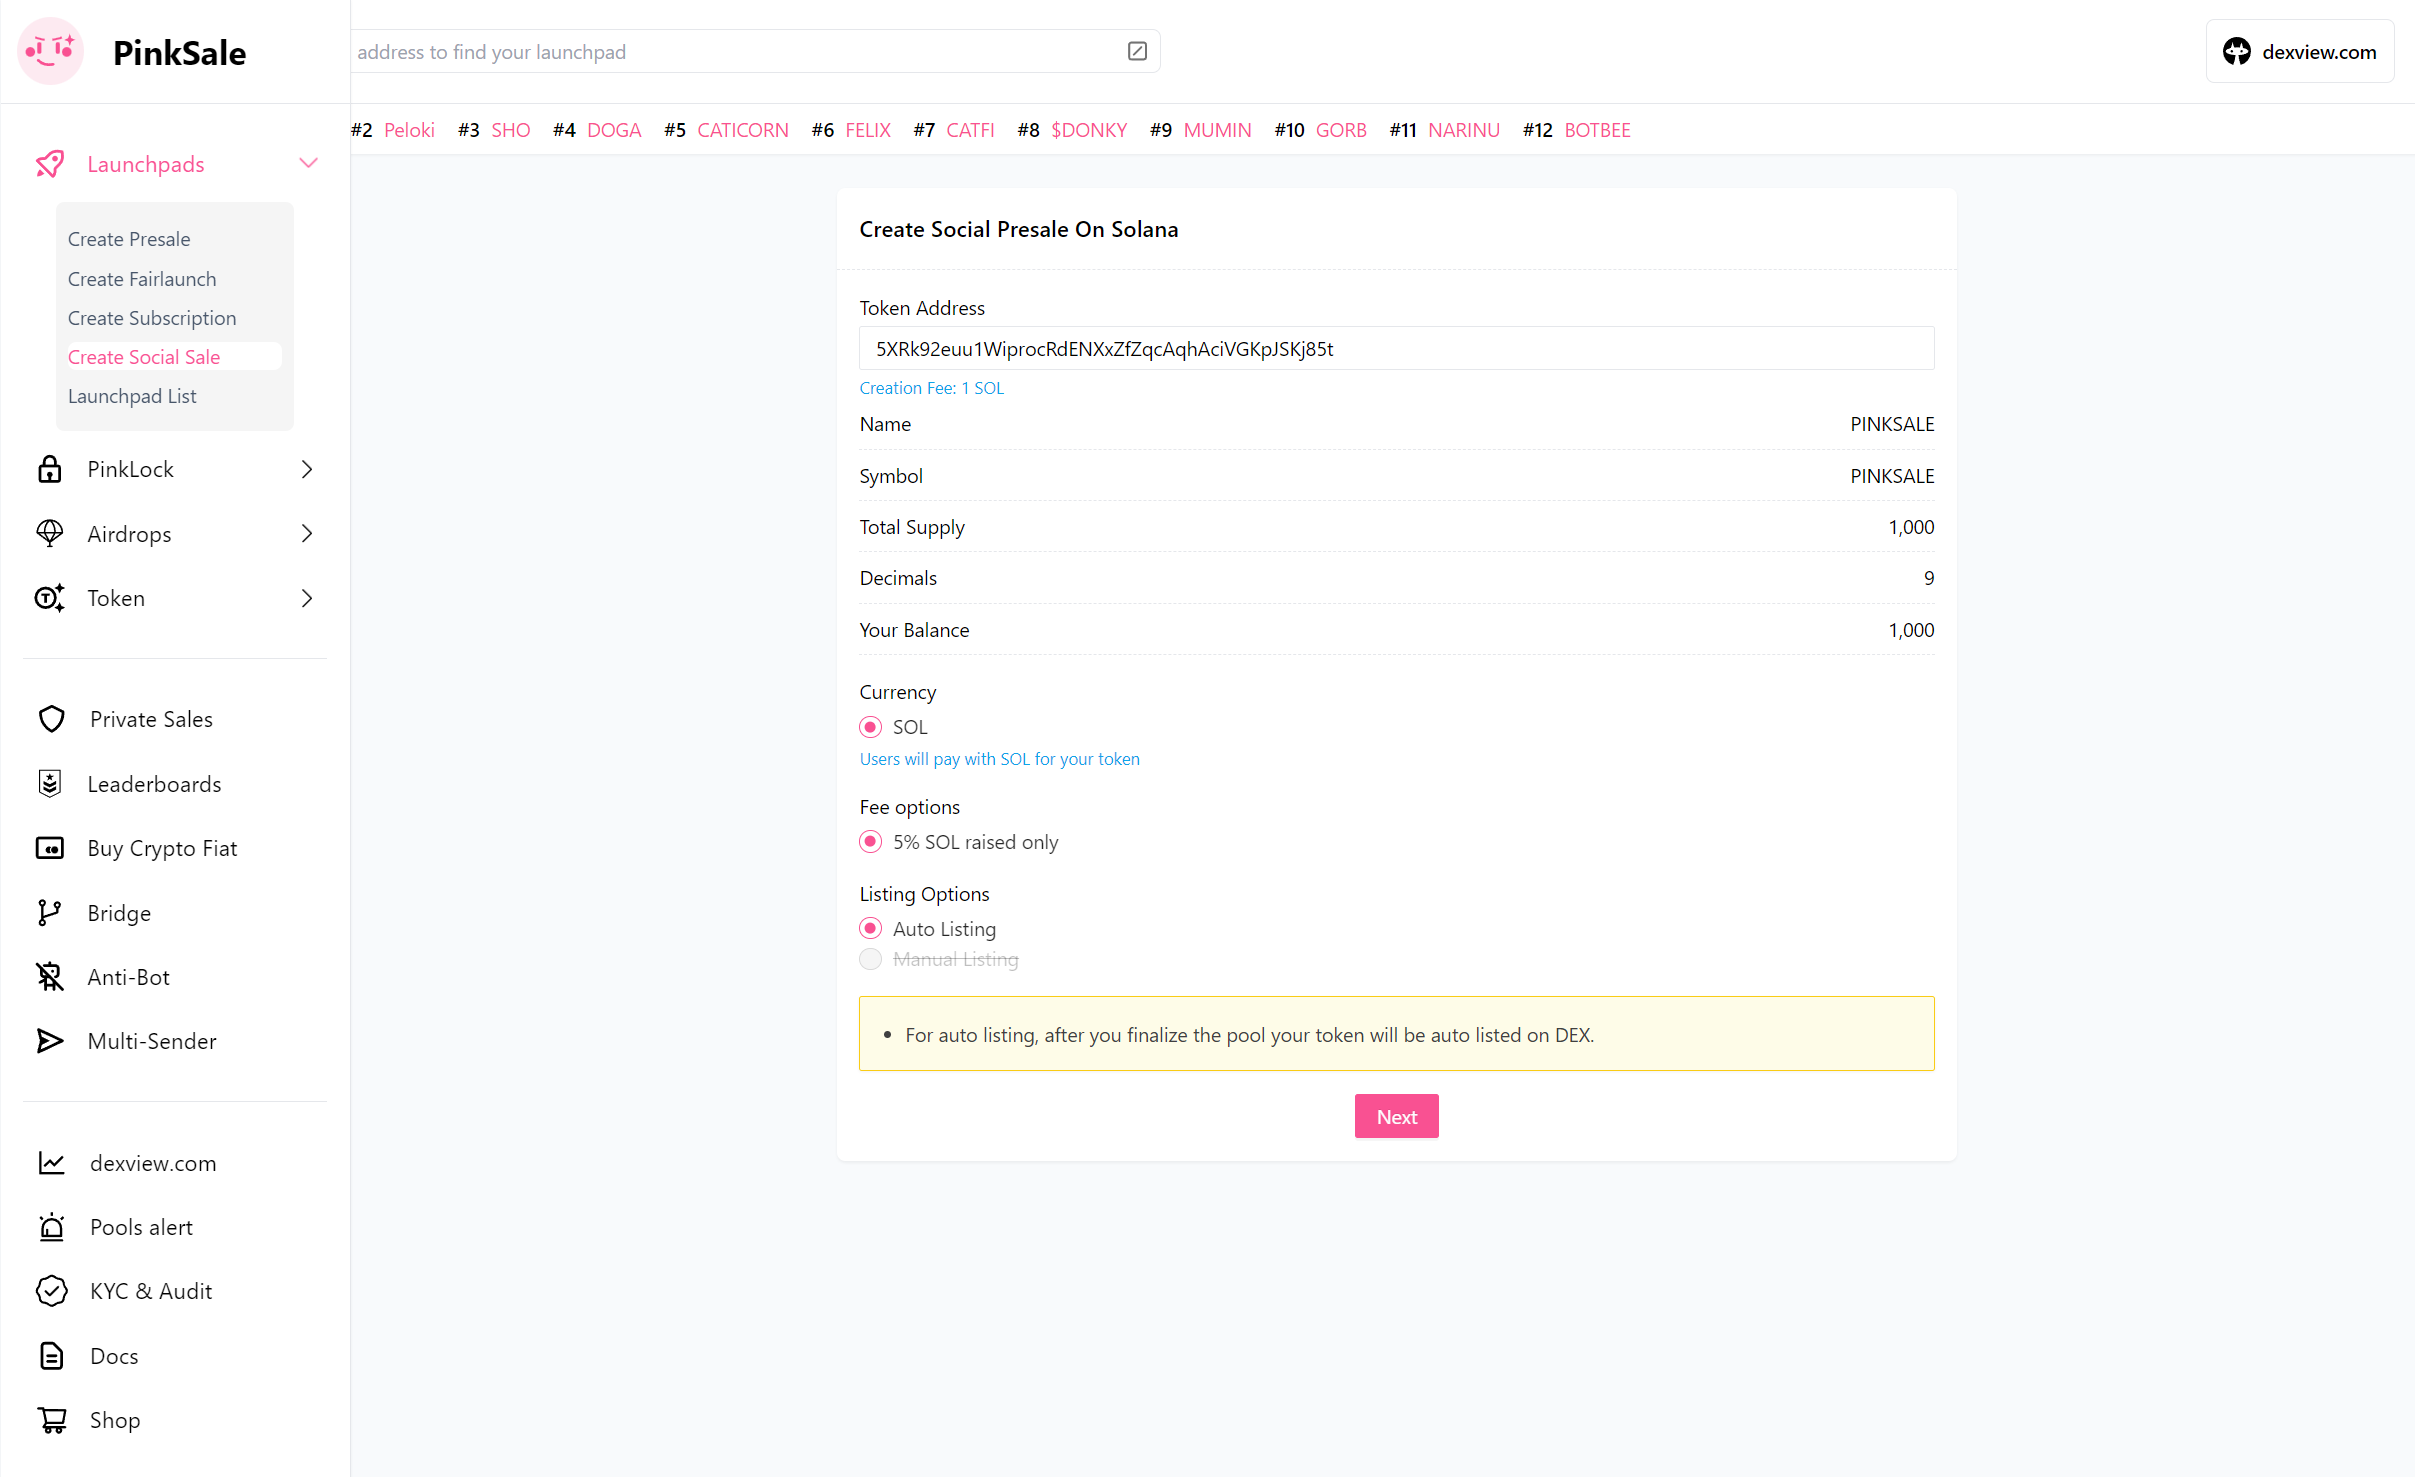2415x1477 pixels.
Task: Click the Next button
Action: tap(1396, 1116)
